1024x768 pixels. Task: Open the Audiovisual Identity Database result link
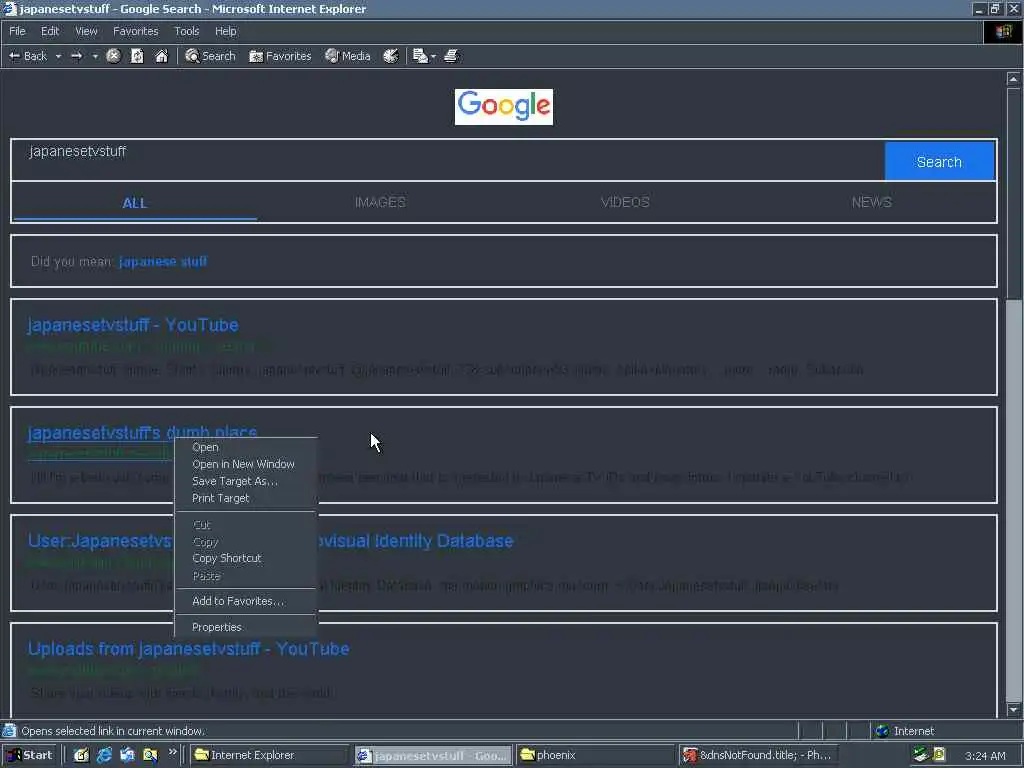click(x=270, y=541)
